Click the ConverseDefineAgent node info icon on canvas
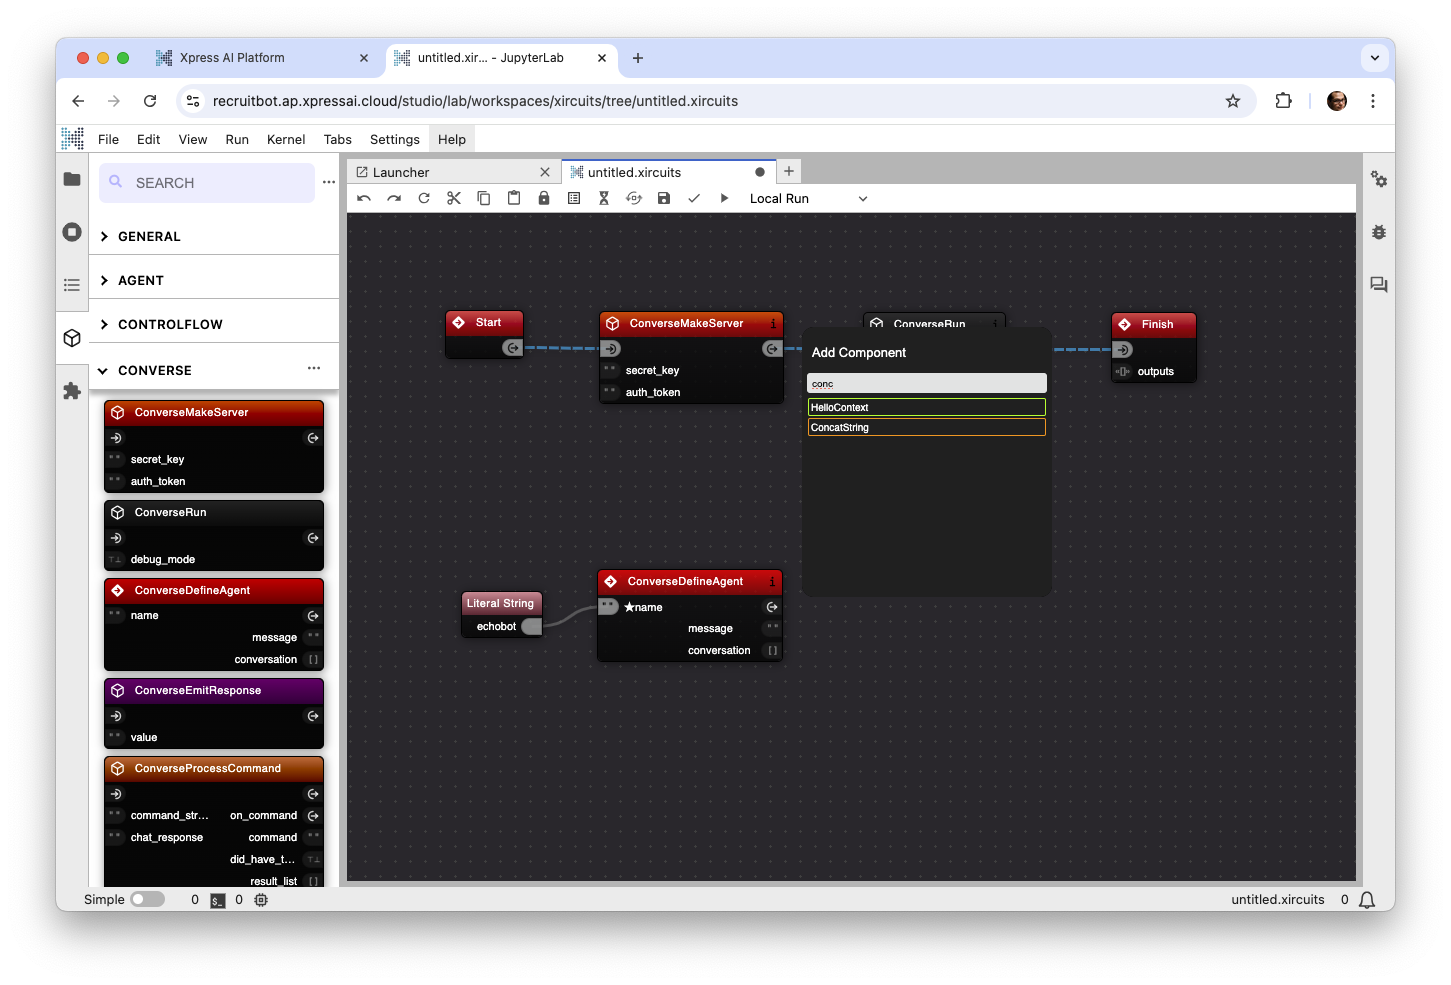The image size is (1451, 985). 772,582
